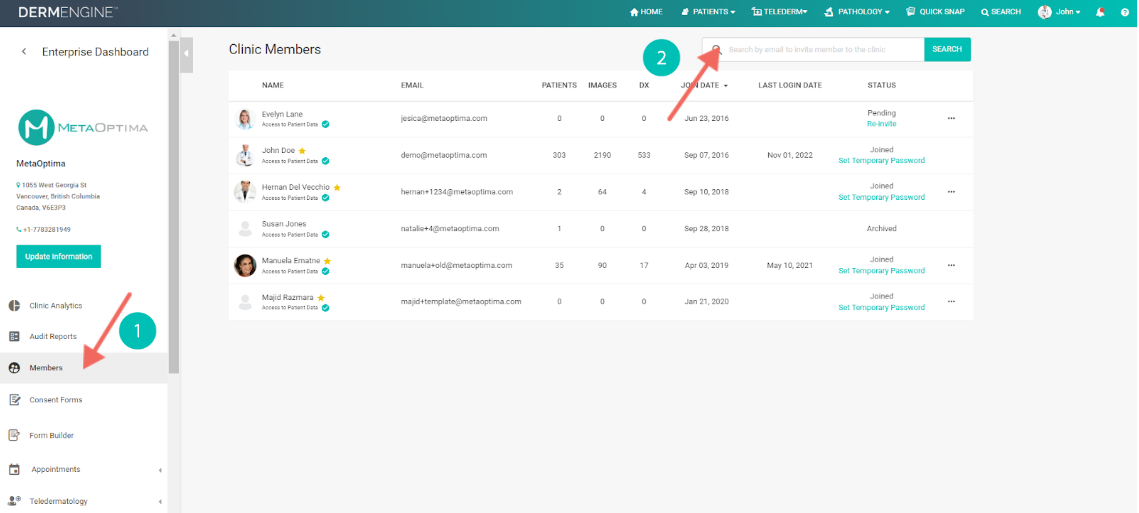
Task: Click John Doe's avatar
Action: [x=245, y=155]
